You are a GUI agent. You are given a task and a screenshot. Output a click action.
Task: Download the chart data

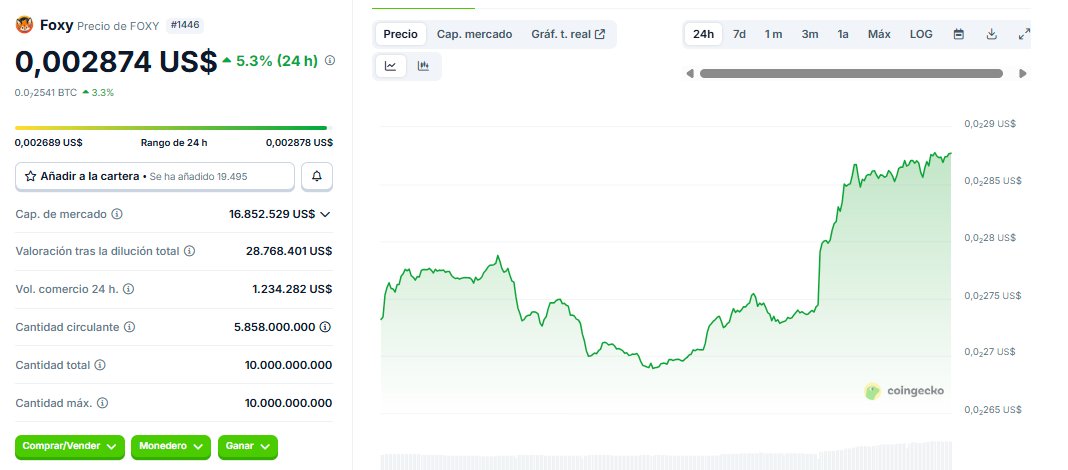tap(992, 34)
